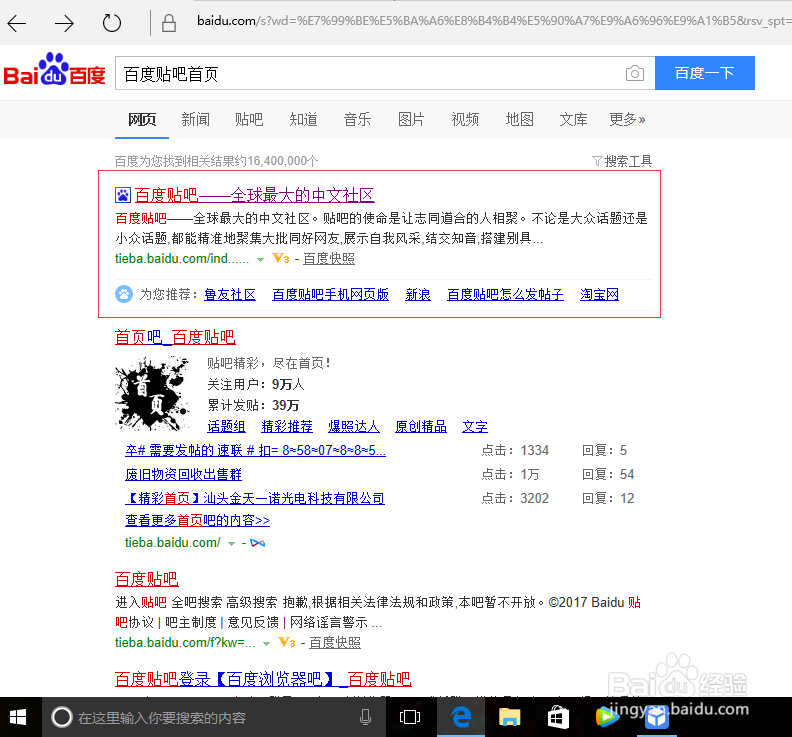Click the paw recommendation icon before 为您推荐
The height and width of the screenshot is (737, 792).
tap(124, 294)
